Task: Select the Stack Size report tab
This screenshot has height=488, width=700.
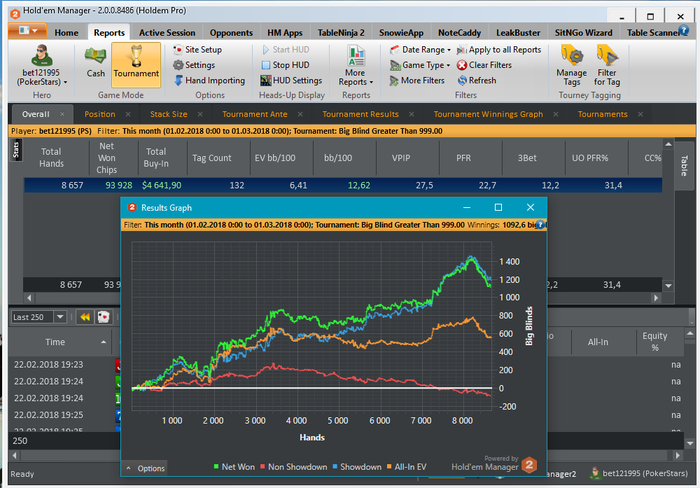Action: click(169, 114)
